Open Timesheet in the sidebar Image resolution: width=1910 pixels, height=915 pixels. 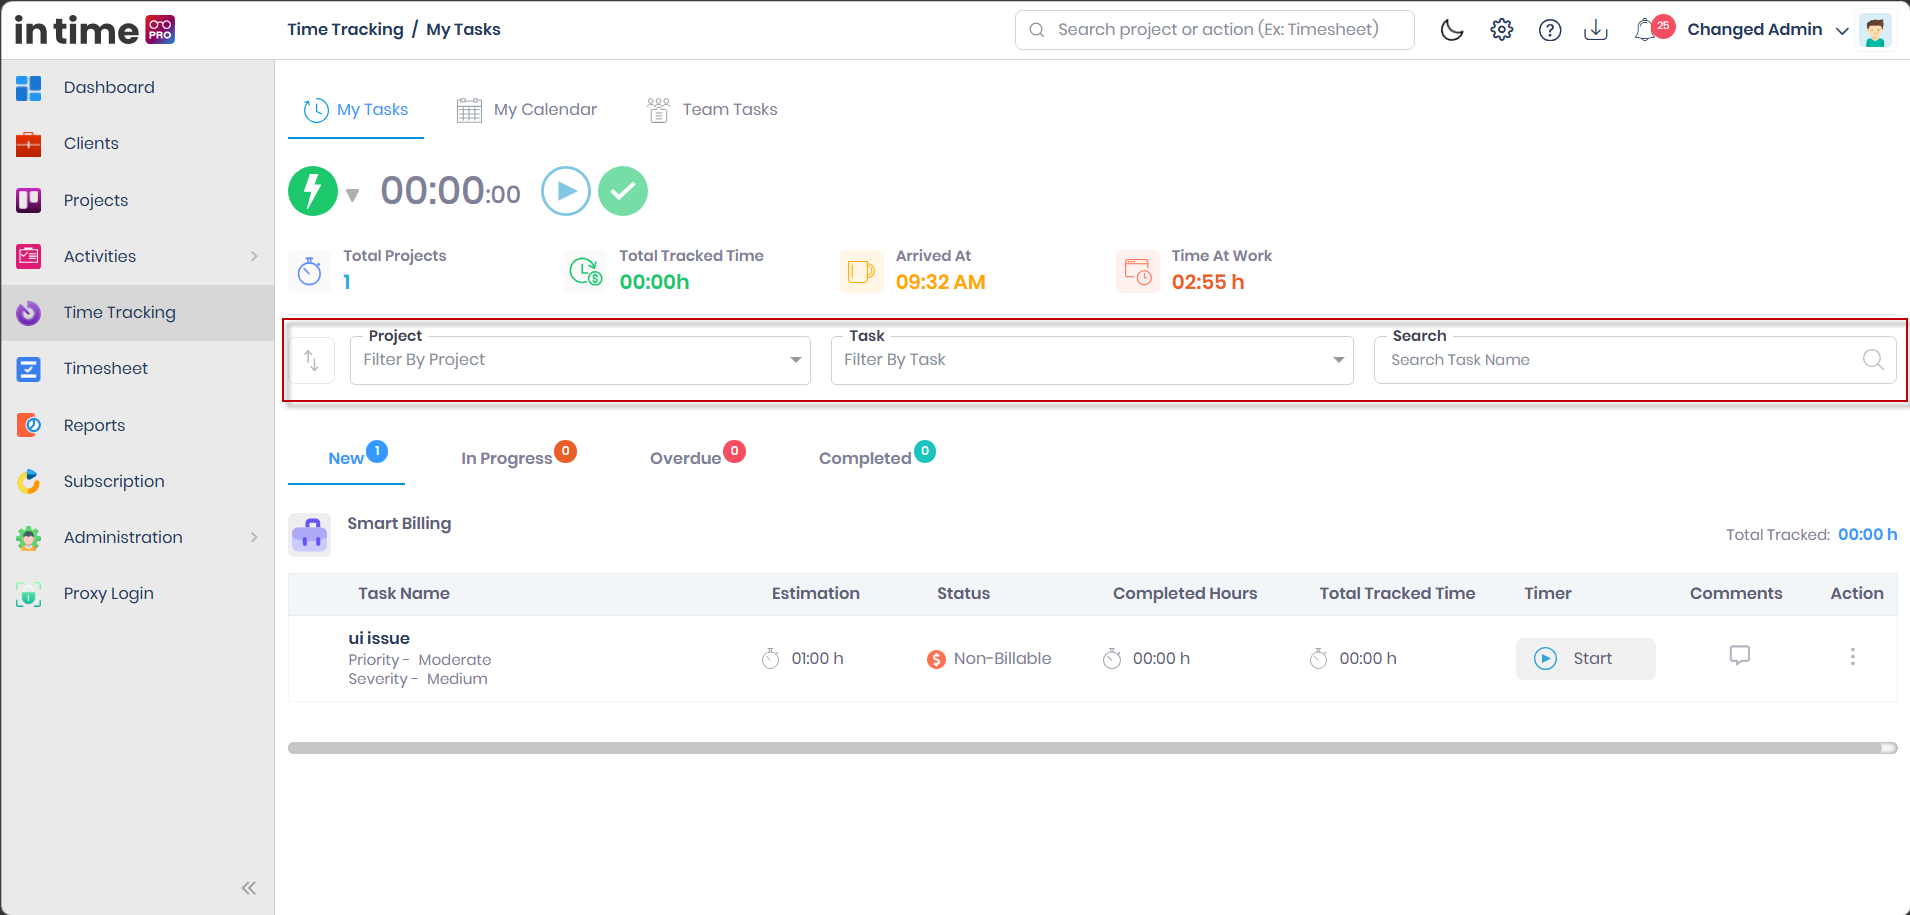(x=138, y=368)
